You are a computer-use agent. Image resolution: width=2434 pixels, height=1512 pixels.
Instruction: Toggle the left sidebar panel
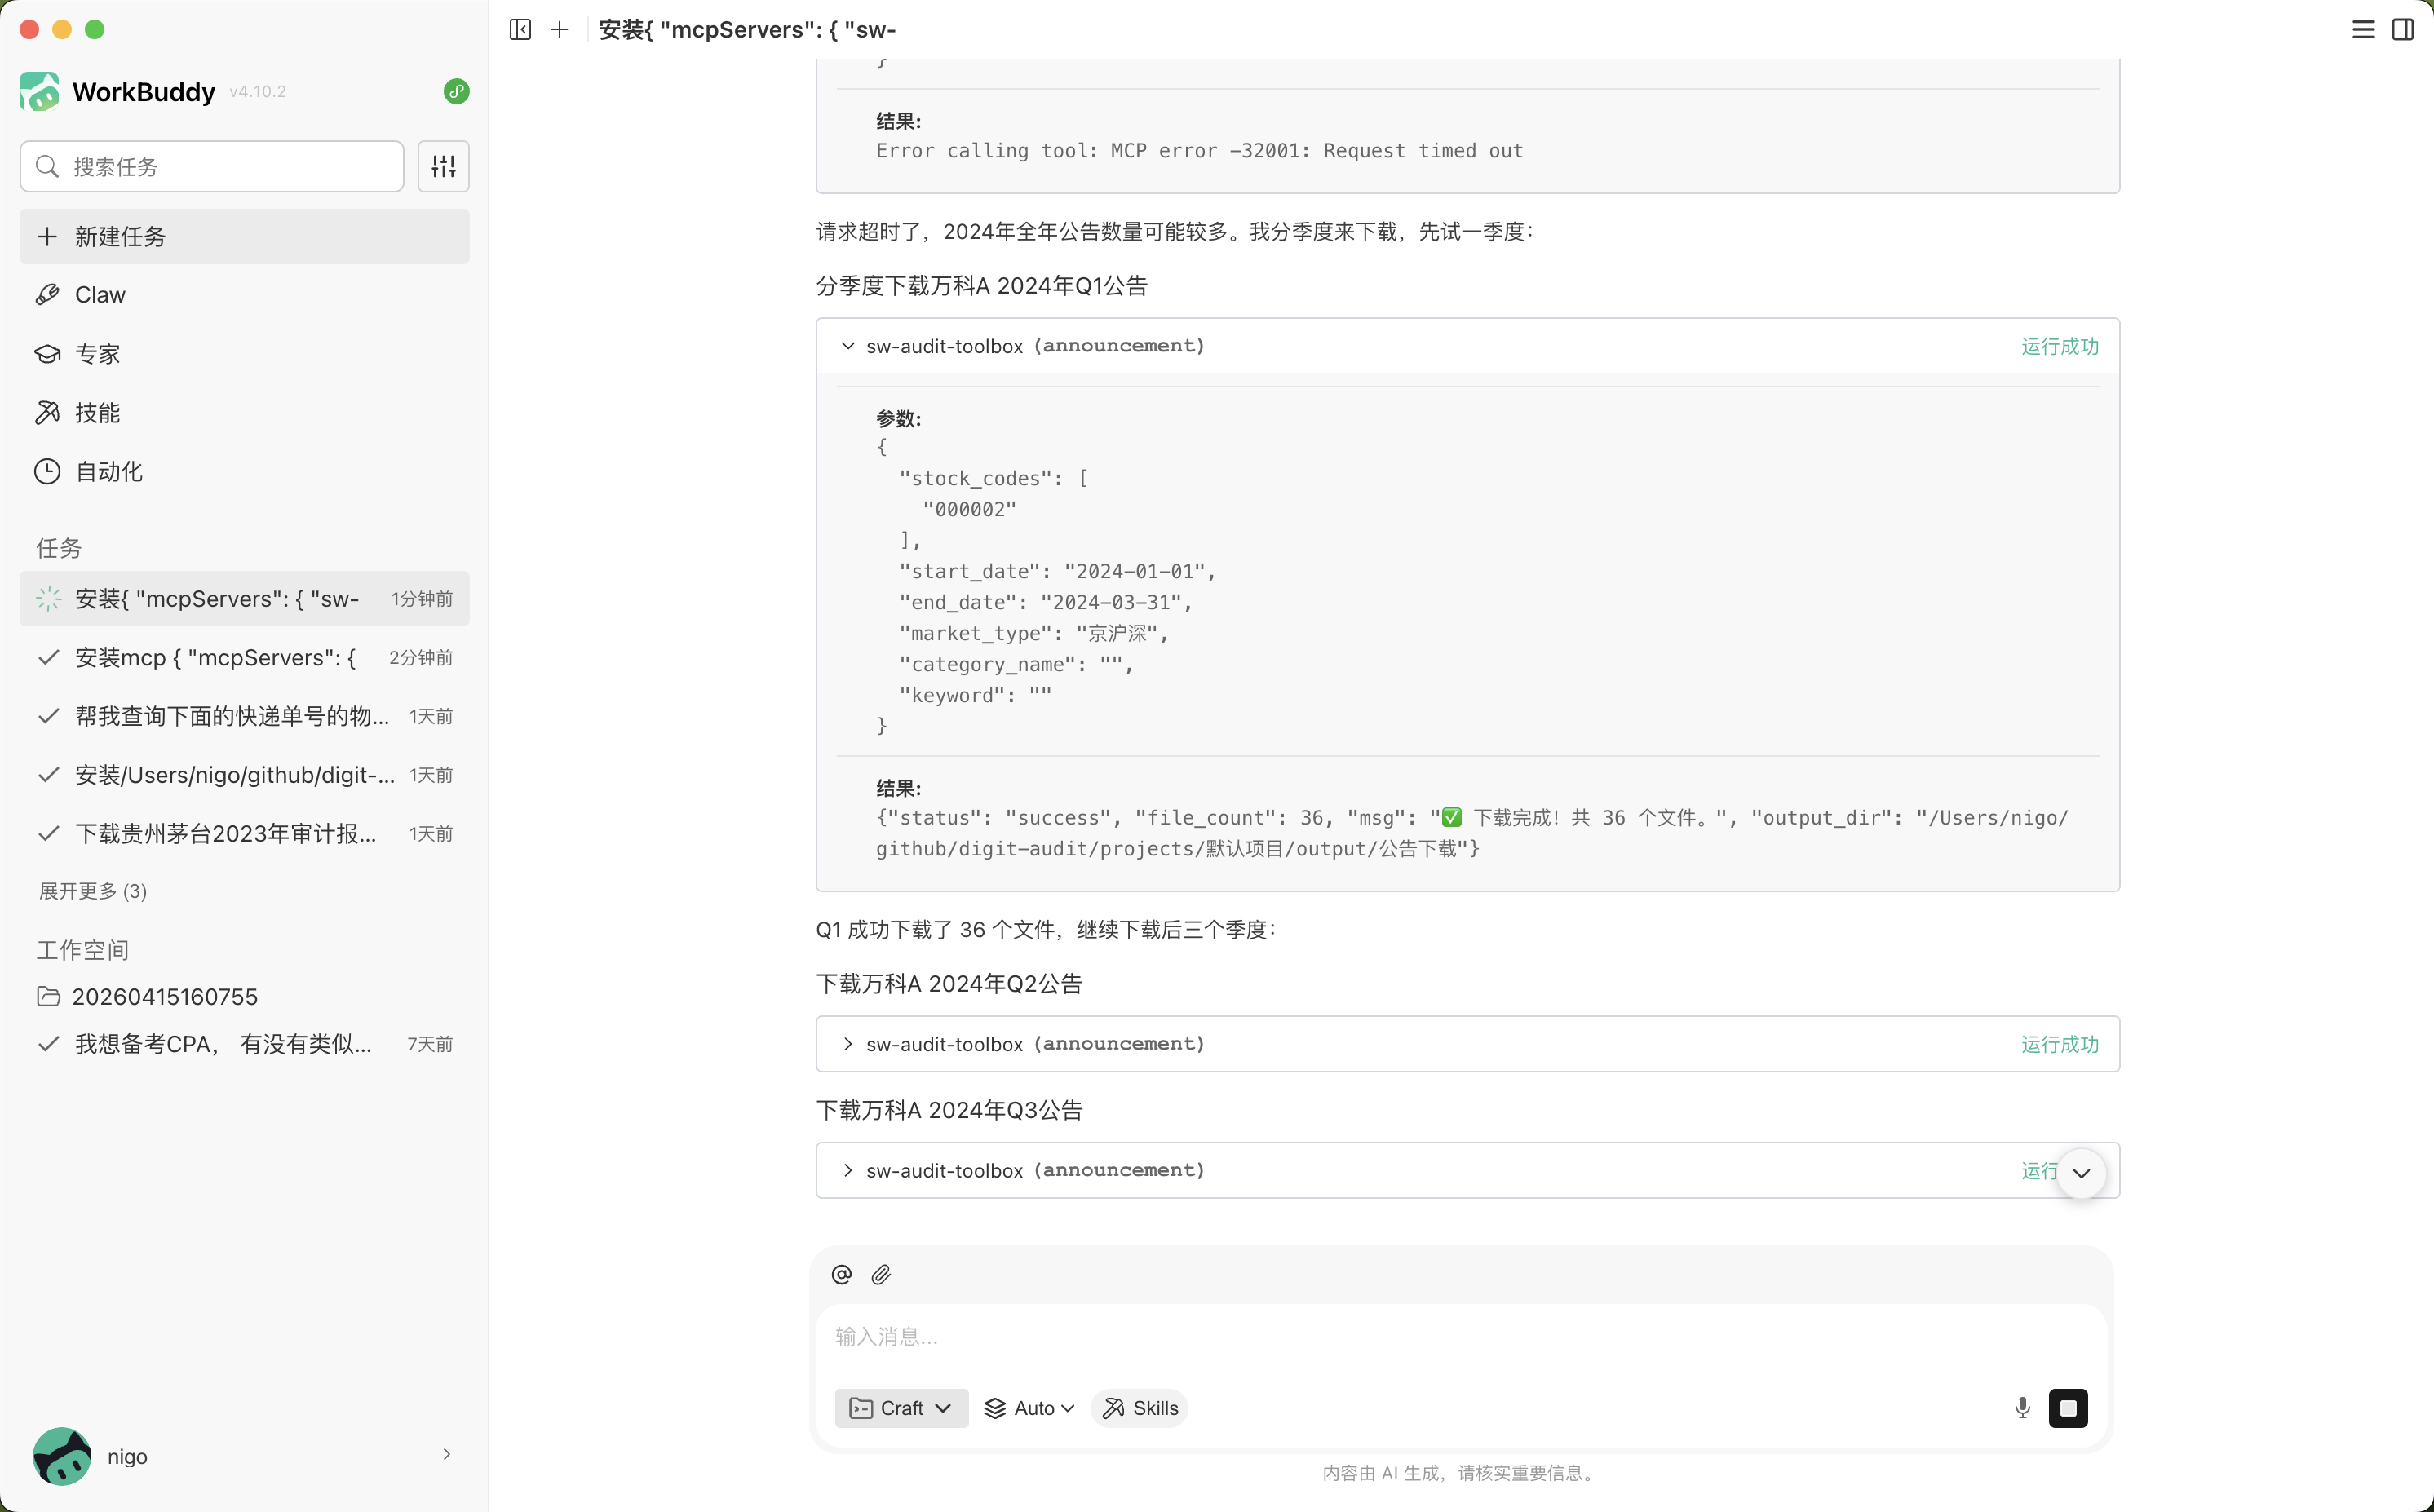tap(520, 29)
